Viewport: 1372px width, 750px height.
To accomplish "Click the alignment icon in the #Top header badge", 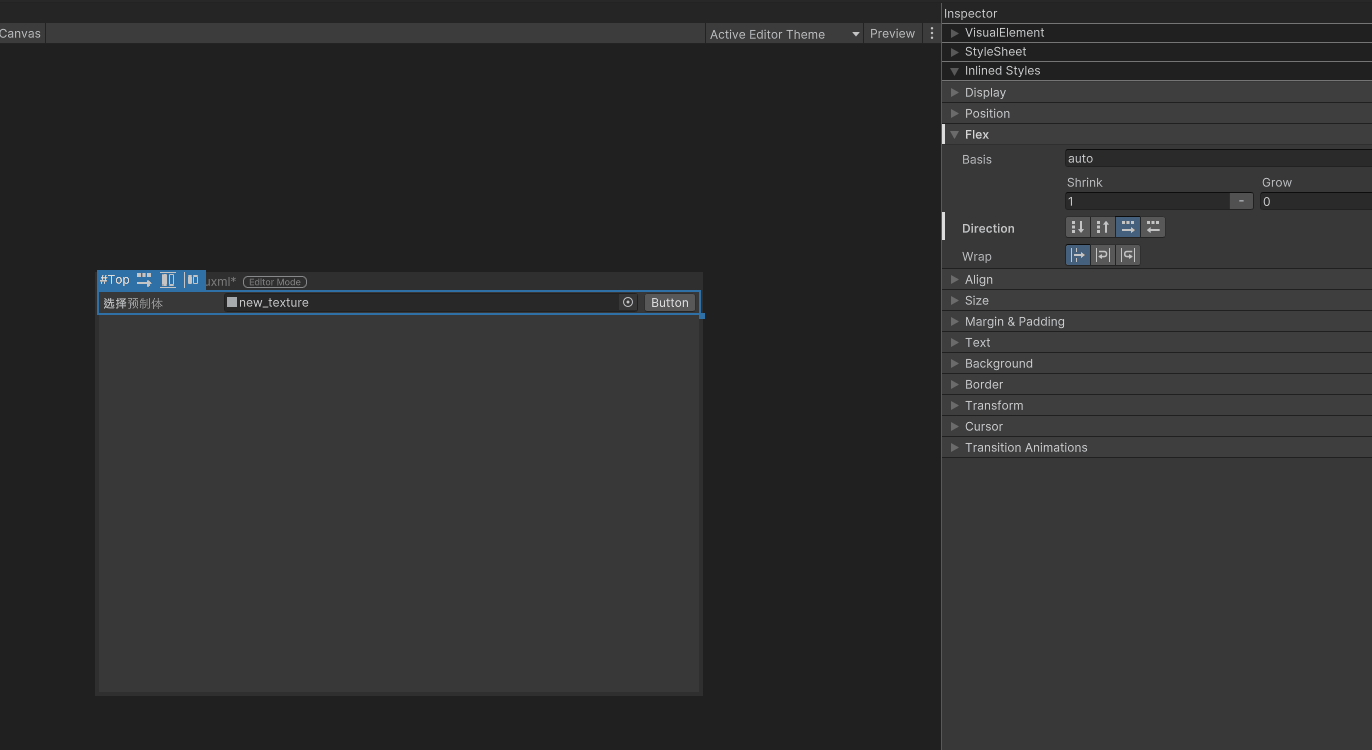I will tap(168, 280).
